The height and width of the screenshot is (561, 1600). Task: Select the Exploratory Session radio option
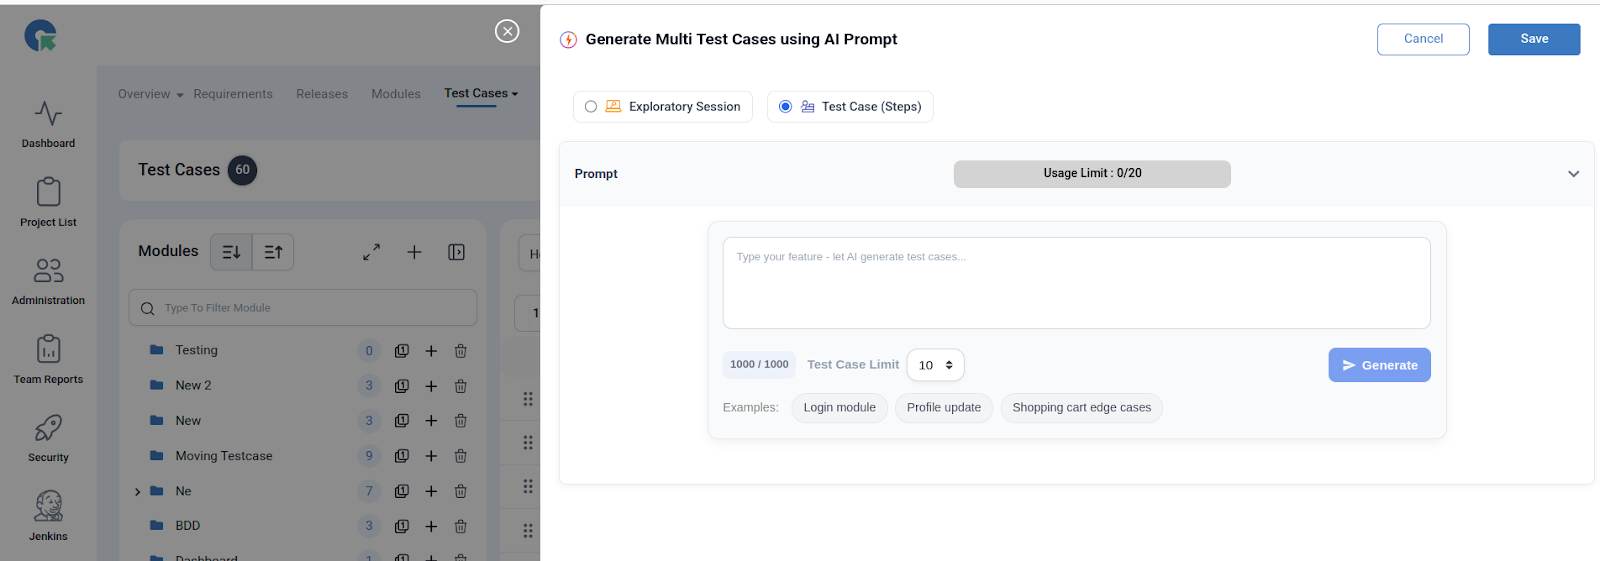(x=591, y=107)
